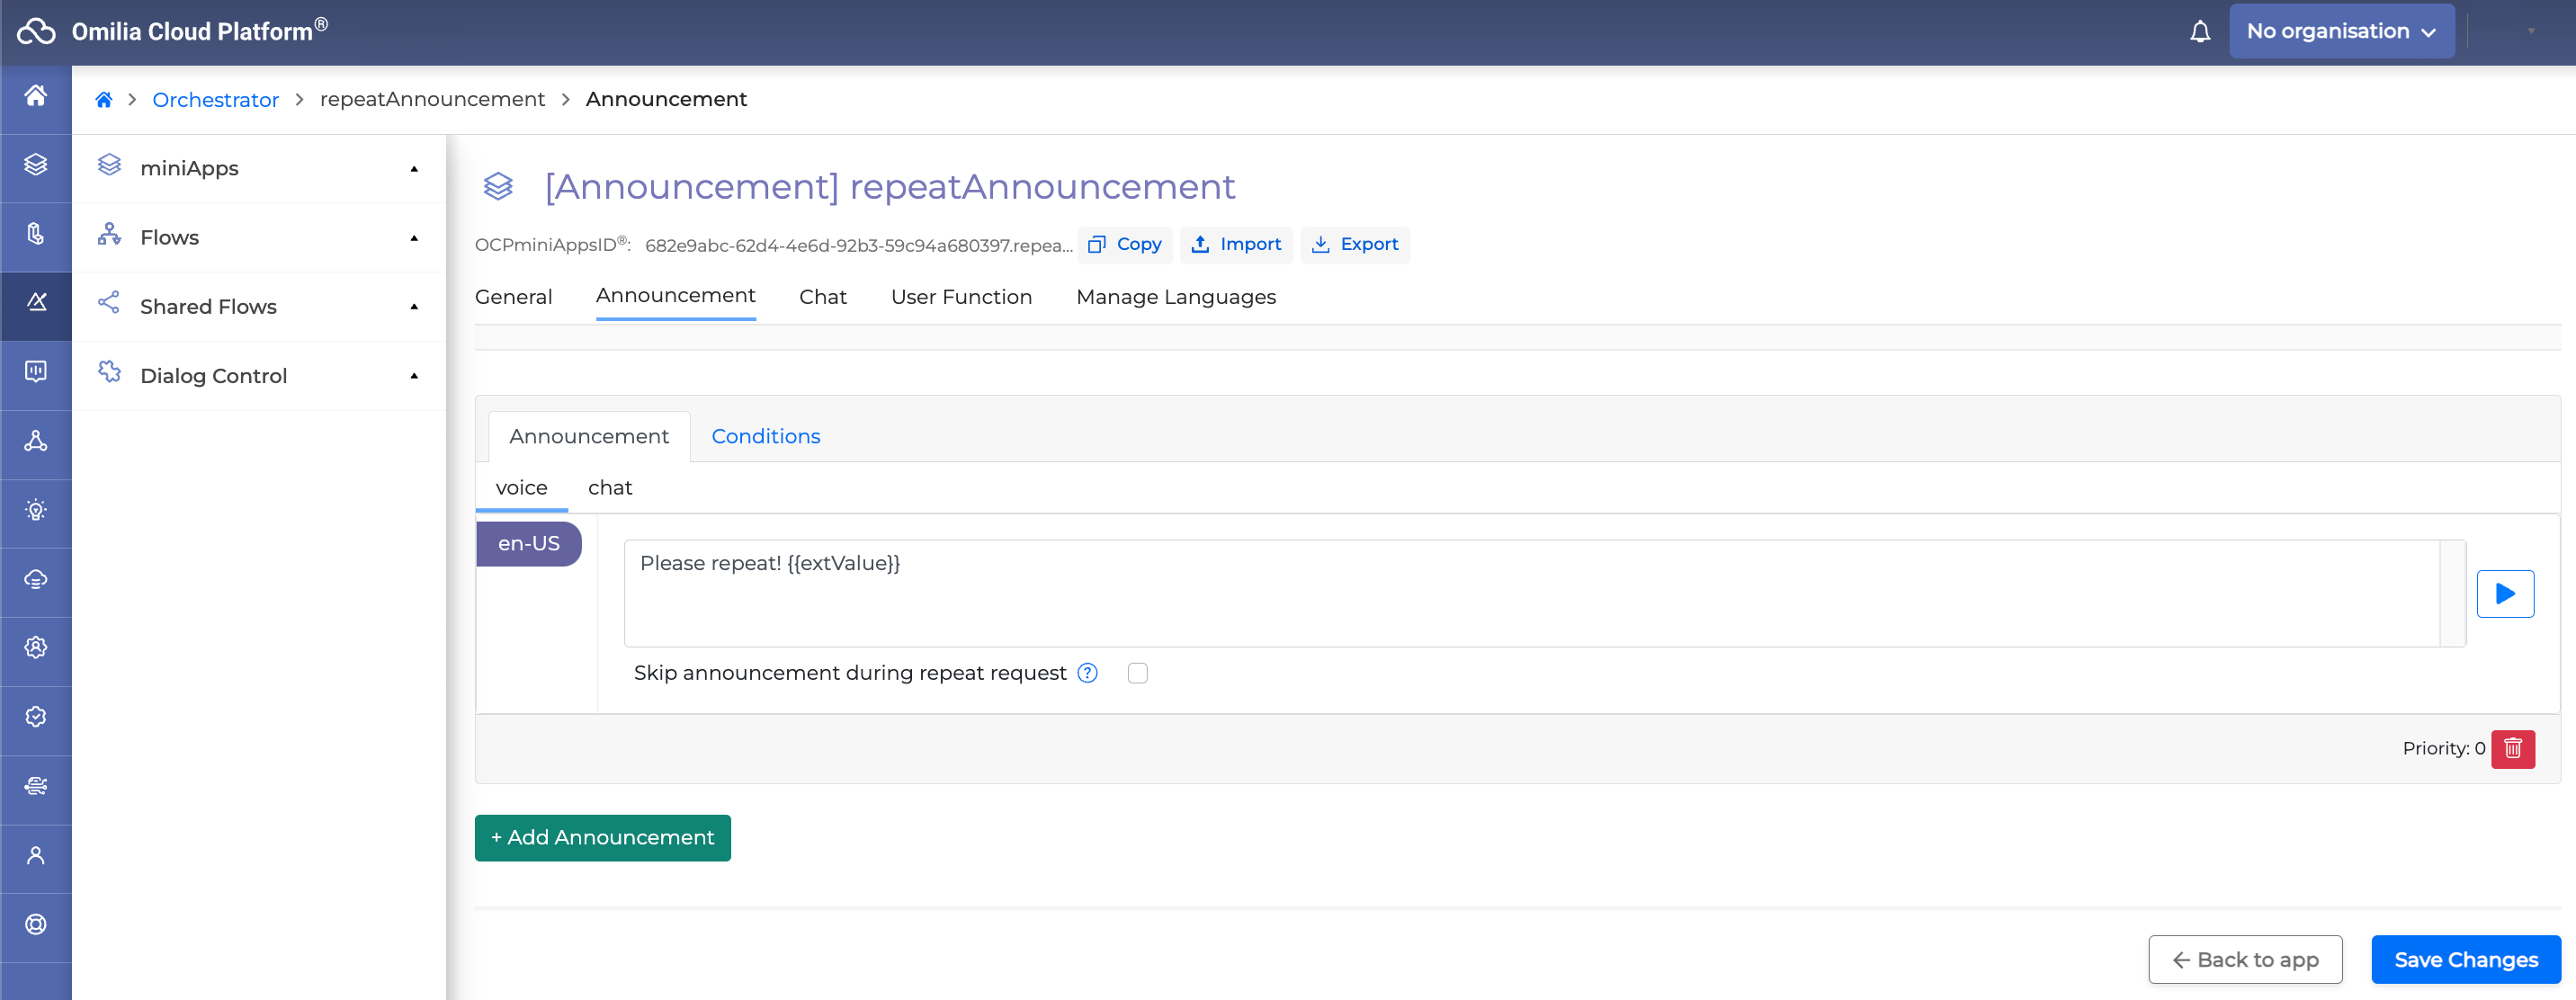This screenshot has width=2576, height=1000.
Task: Switch to the Manage Languages tab
Action: click(1175, 297)
